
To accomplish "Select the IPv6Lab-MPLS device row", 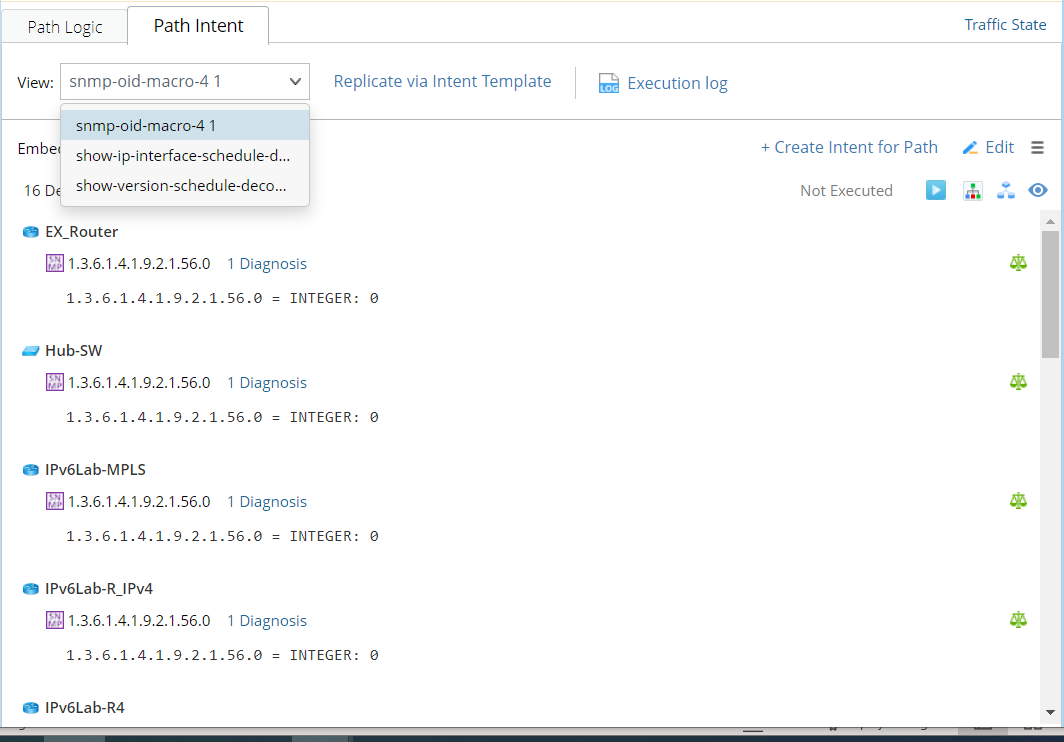I will (x=95, y=469).
